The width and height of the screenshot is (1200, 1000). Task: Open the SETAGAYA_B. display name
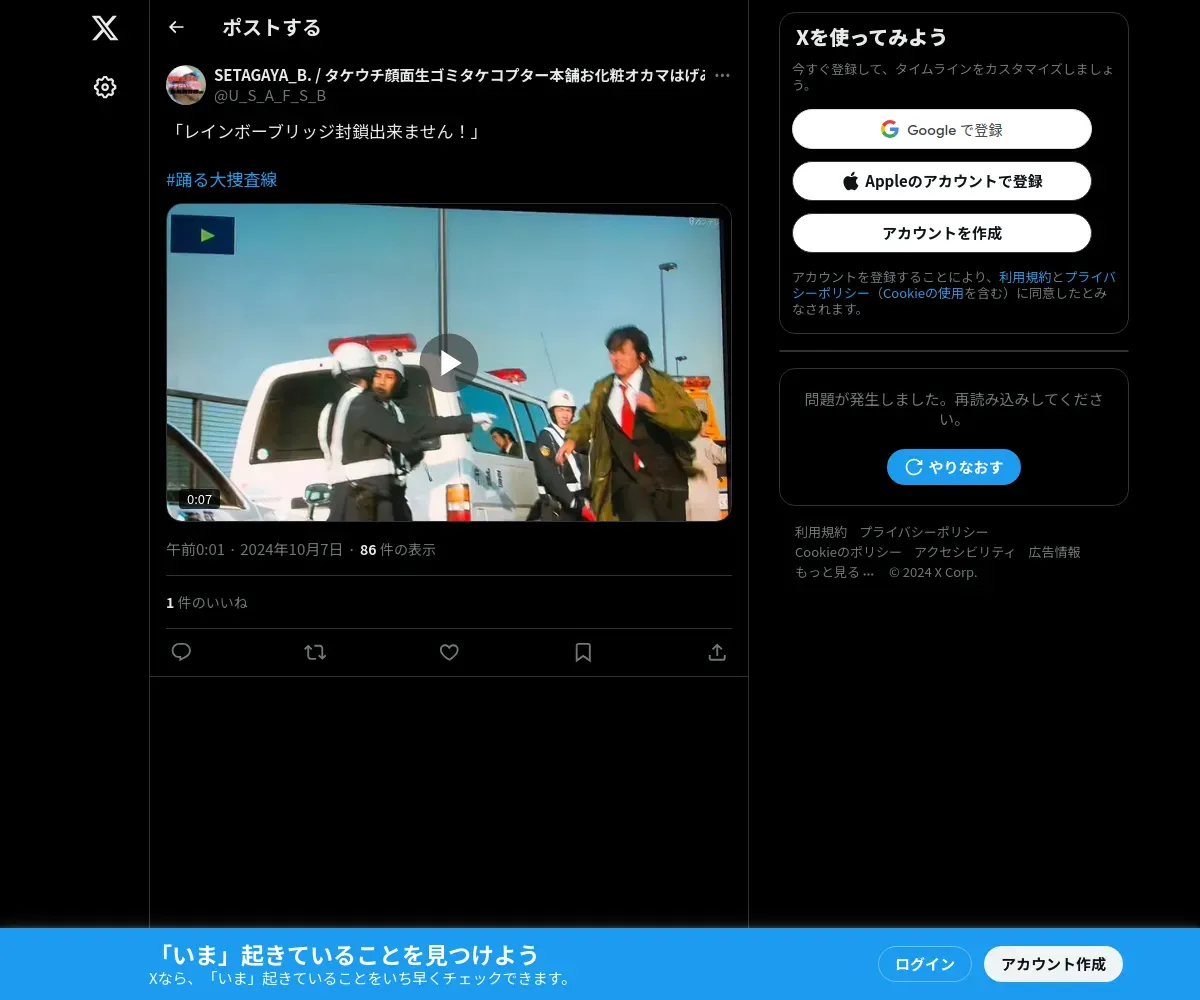(459, 75)
